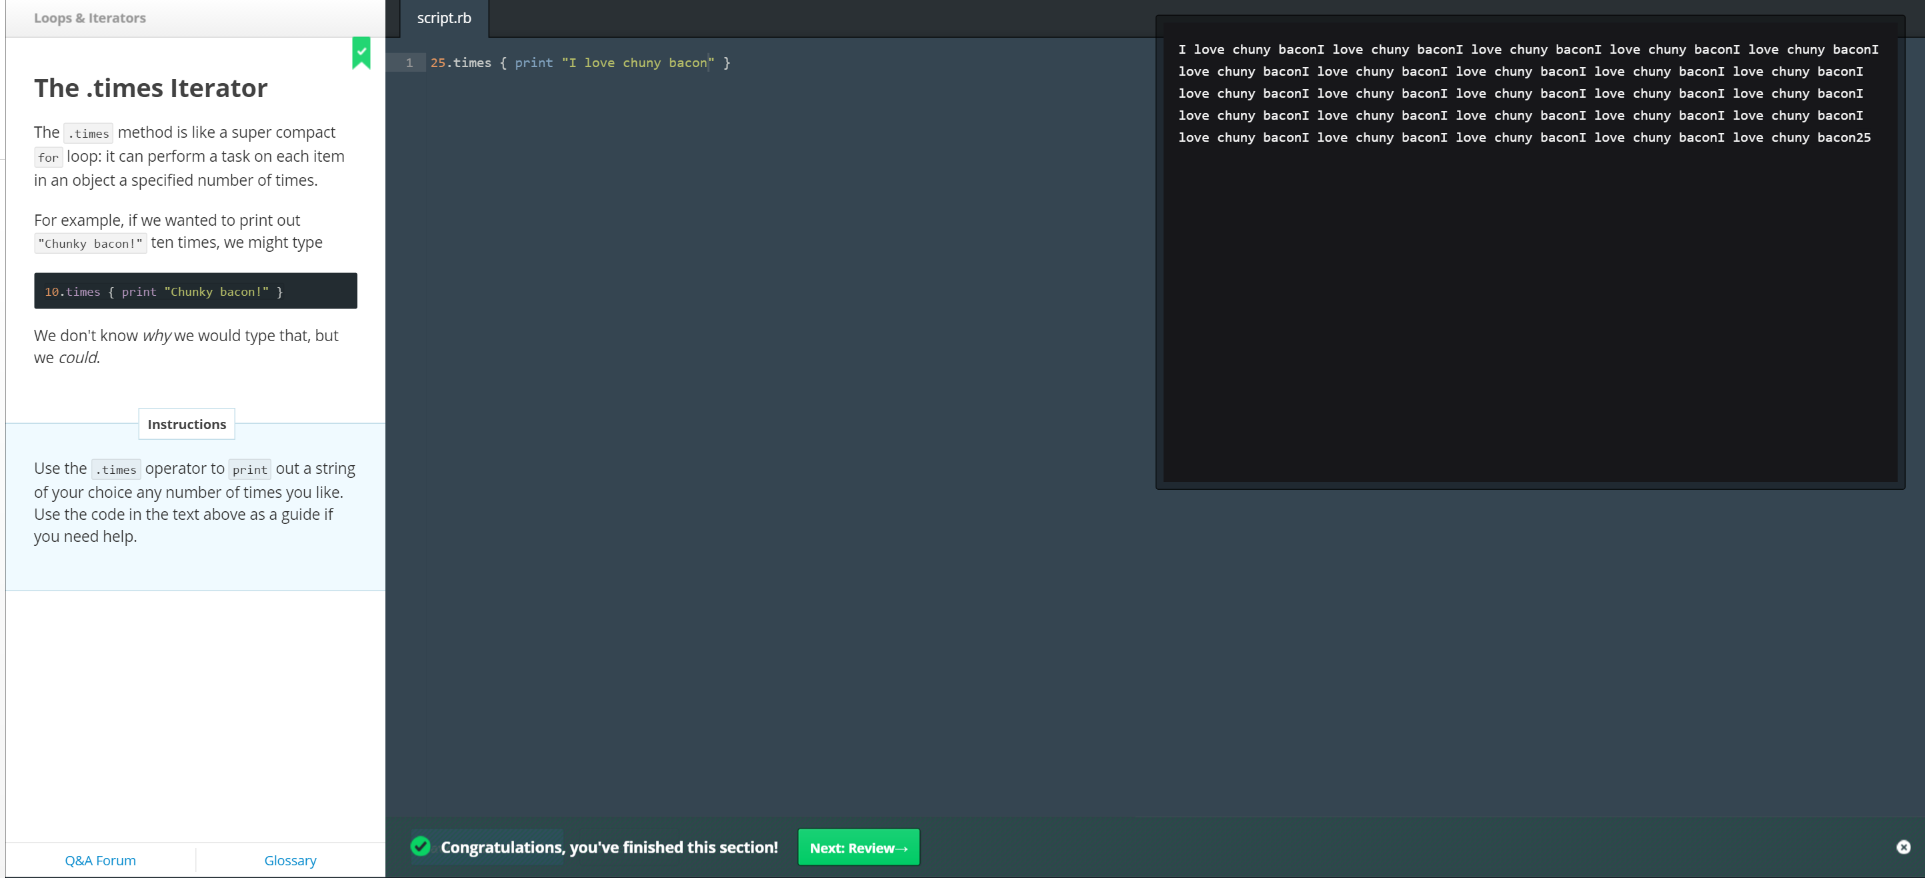
Task: Open the Q&A Forum link
Action: 100,860
